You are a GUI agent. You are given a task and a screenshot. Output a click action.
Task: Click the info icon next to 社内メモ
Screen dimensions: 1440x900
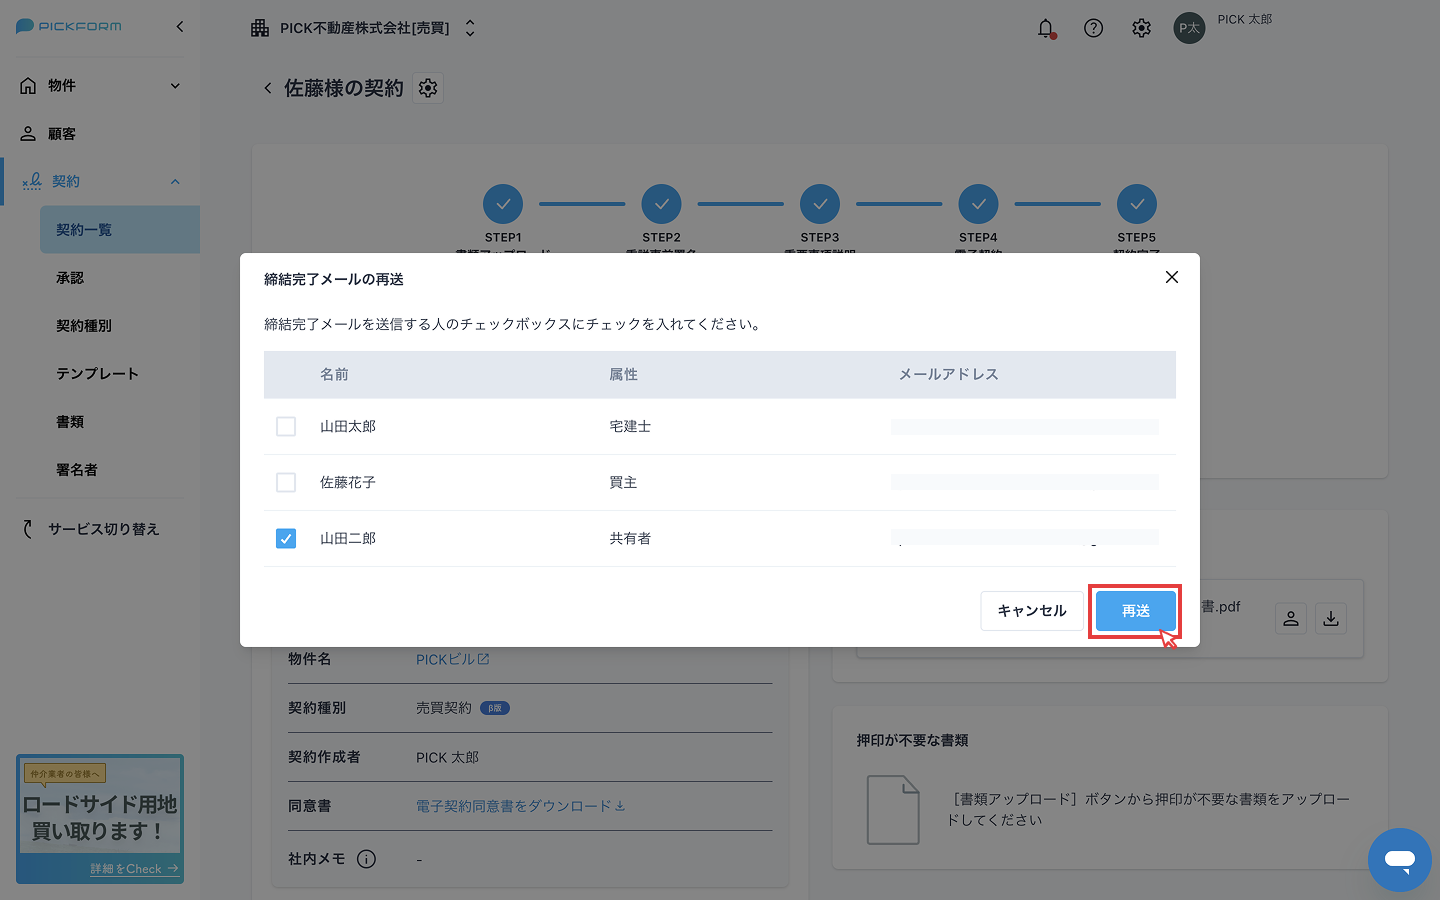[x=366, y=859]
